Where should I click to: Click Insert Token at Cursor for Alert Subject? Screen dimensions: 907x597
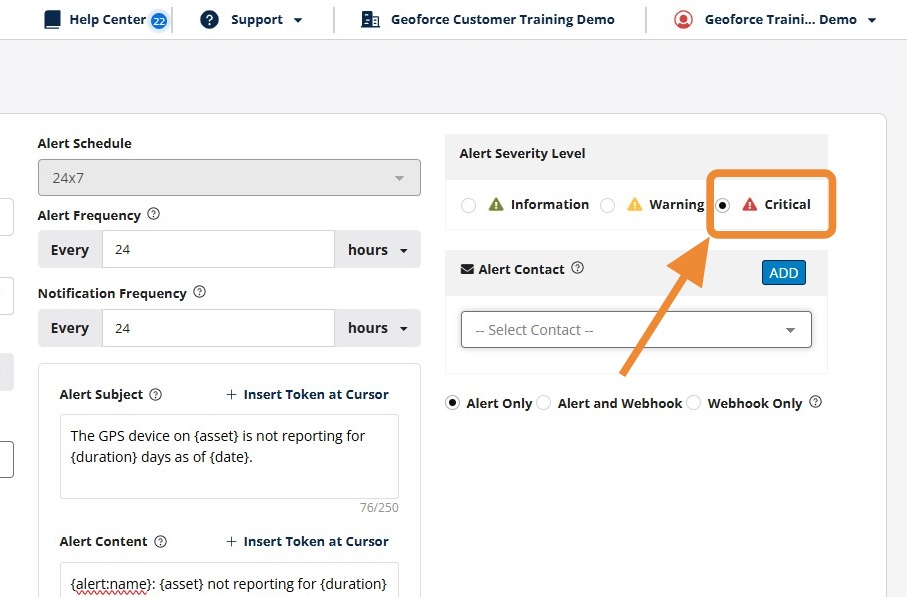[307, 395]
